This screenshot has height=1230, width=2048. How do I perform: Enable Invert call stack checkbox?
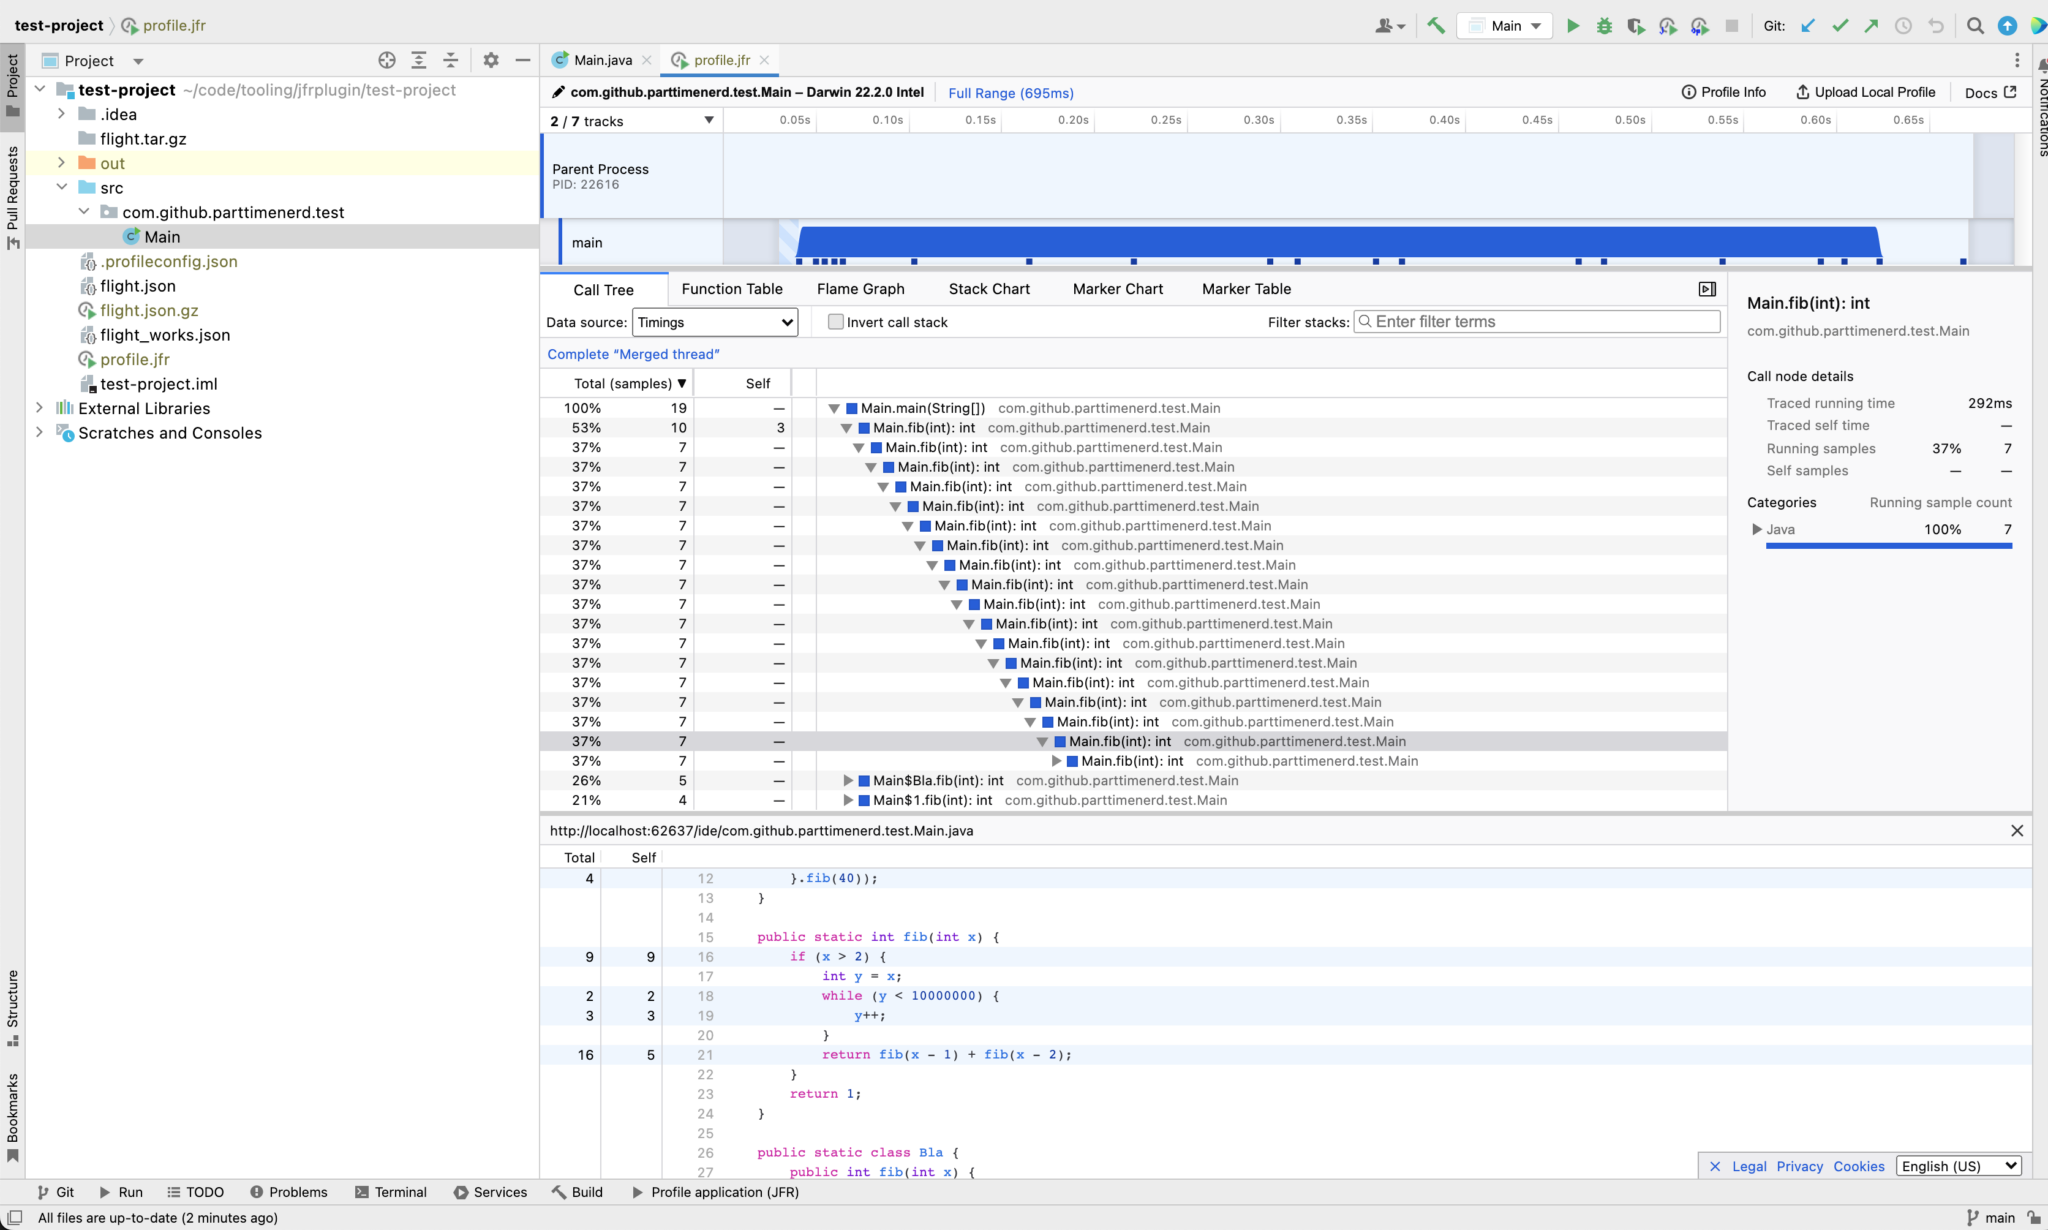point(836,322)
